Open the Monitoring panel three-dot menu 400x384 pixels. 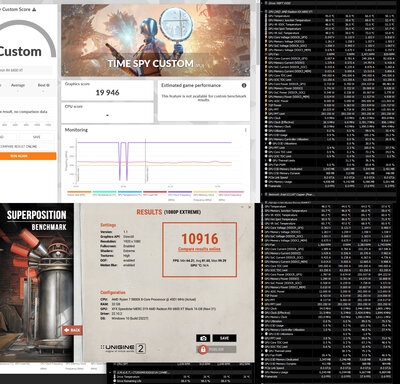click(246, 130)
